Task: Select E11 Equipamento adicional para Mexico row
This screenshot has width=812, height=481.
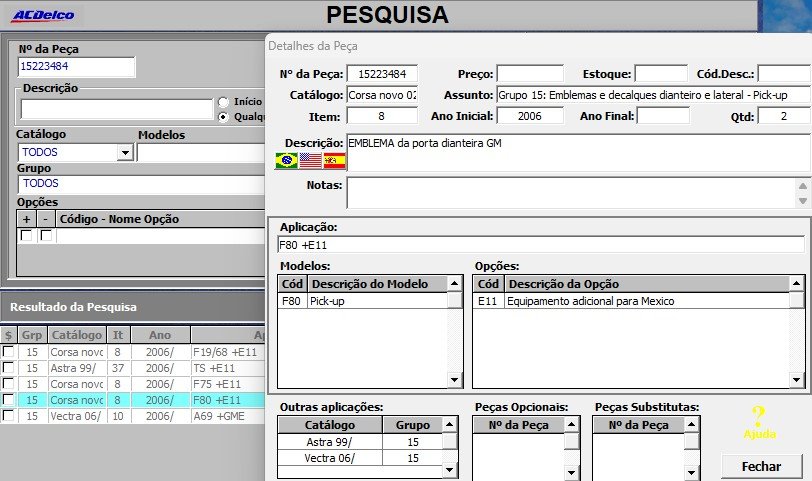Action: pos(631,301)
